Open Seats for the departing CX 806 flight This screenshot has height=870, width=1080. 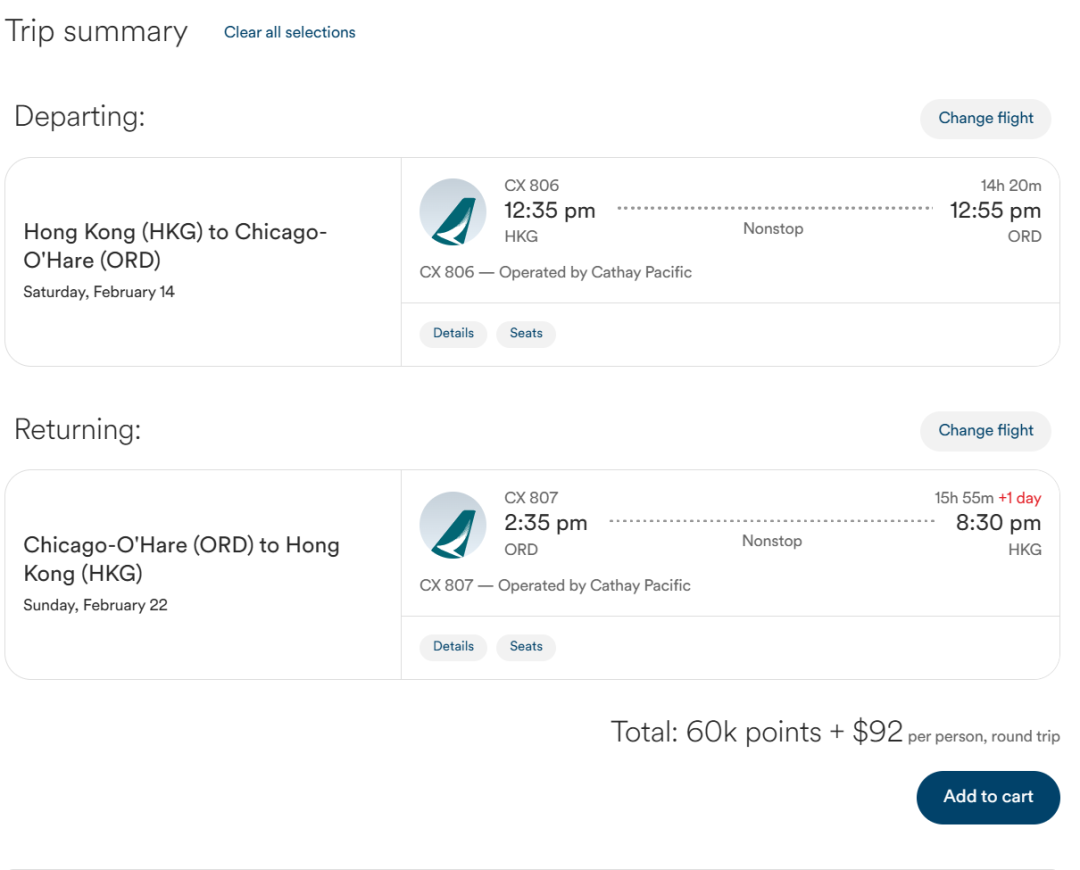pyautogui.click(x=526, y=333)
